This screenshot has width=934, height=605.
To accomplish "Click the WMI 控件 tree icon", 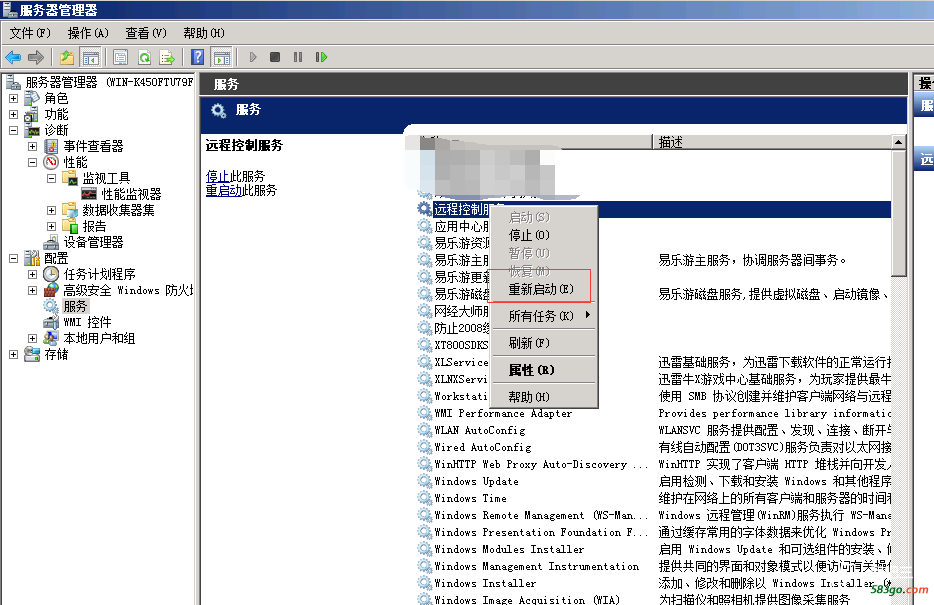I will (51, 322).
